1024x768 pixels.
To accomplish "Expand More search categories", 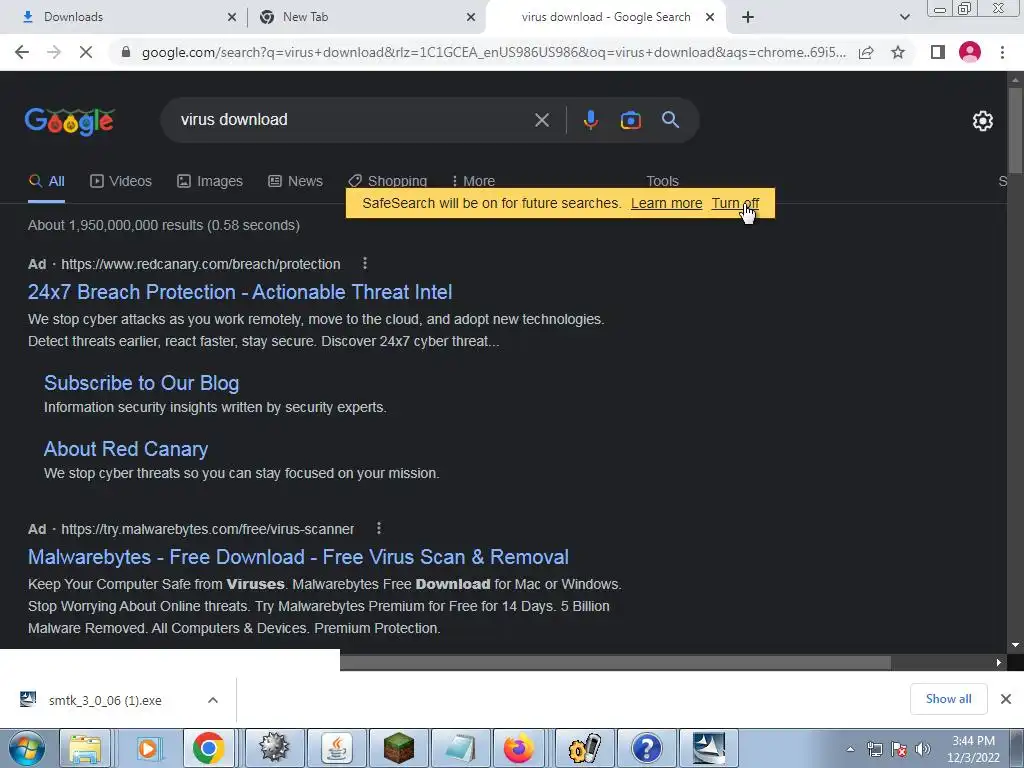I will [473, 181].
